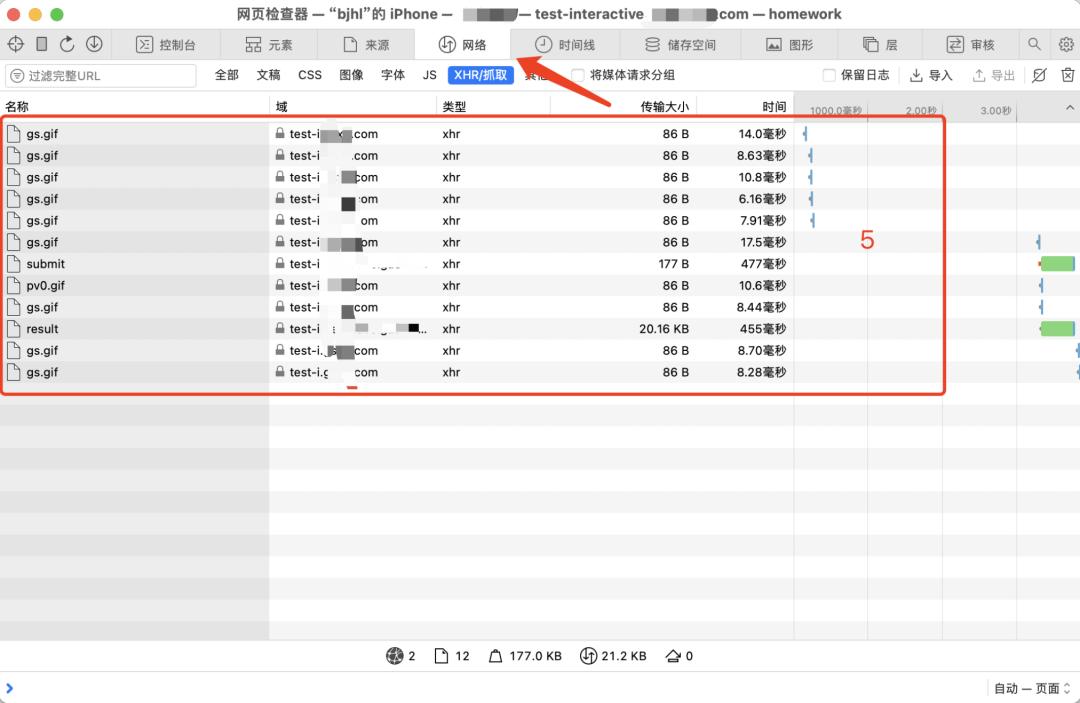Open the Layers panel 层

(x=880, y=44)
